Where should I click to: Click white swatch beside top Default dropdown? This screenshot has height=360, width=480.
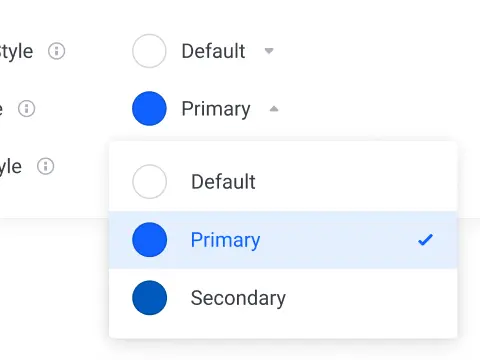point(149,51)
